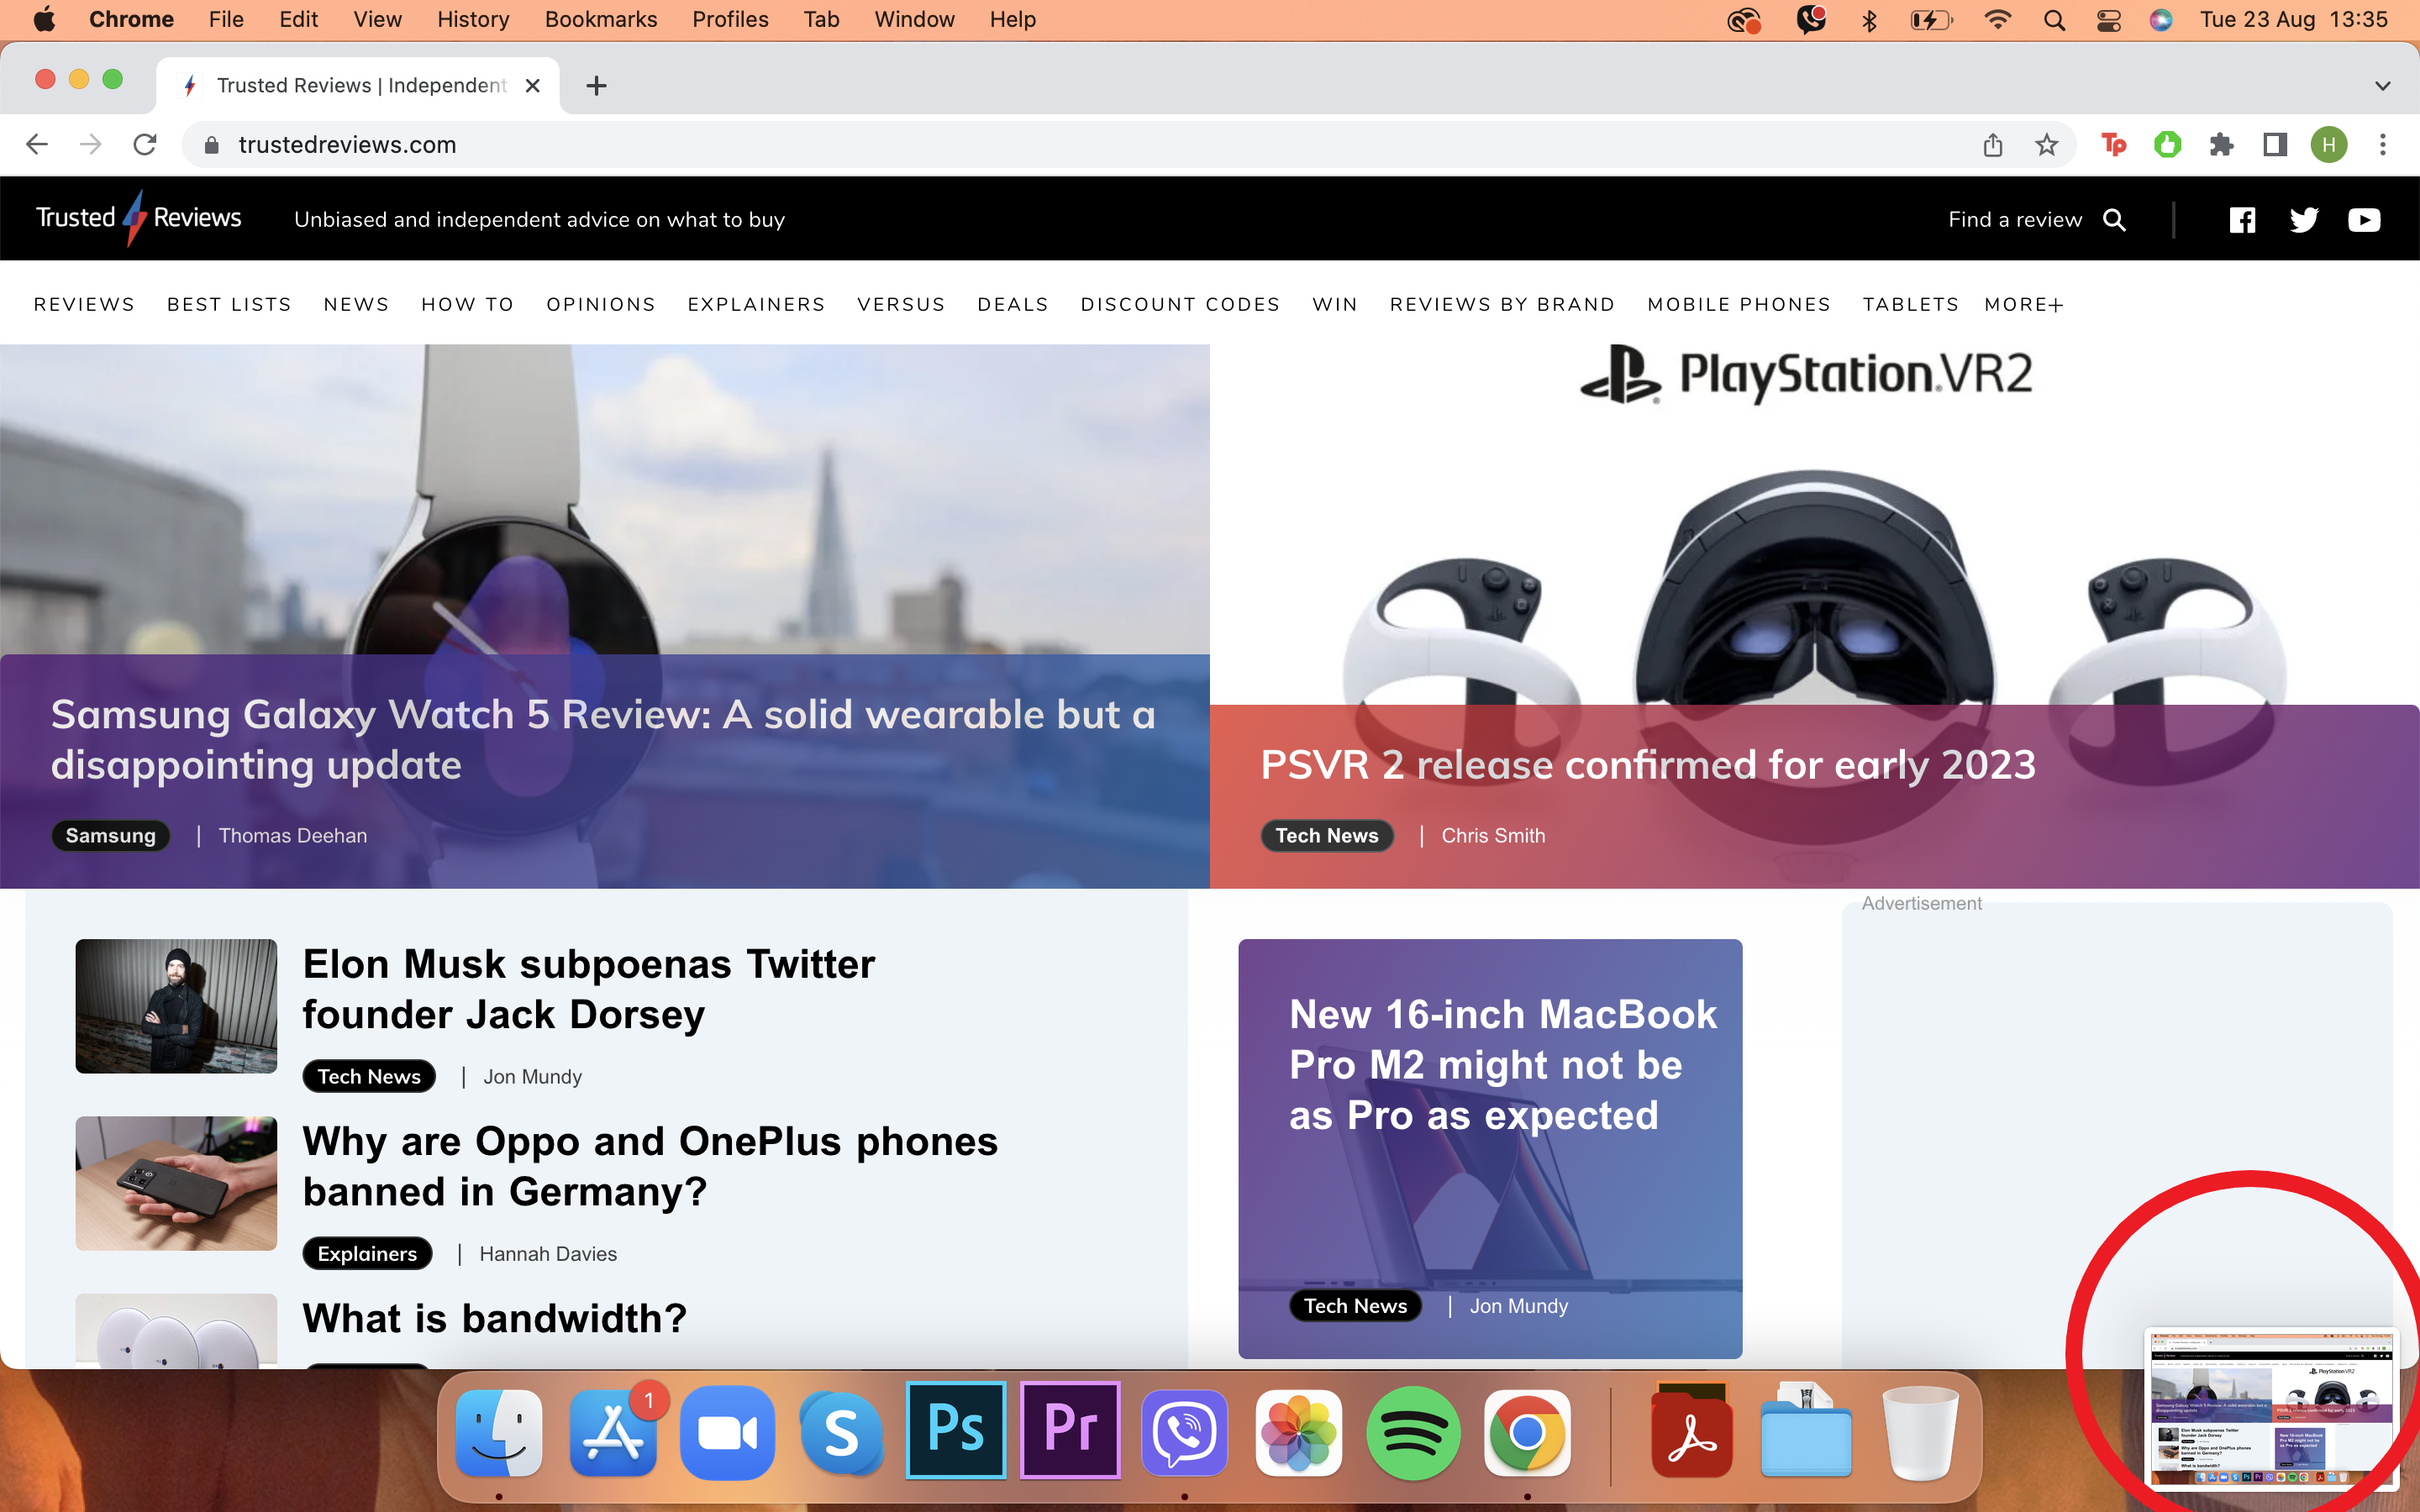Open Control Centre in menu bar
Screen dimensions: 2420x1512
click(x=2108, y=20)
